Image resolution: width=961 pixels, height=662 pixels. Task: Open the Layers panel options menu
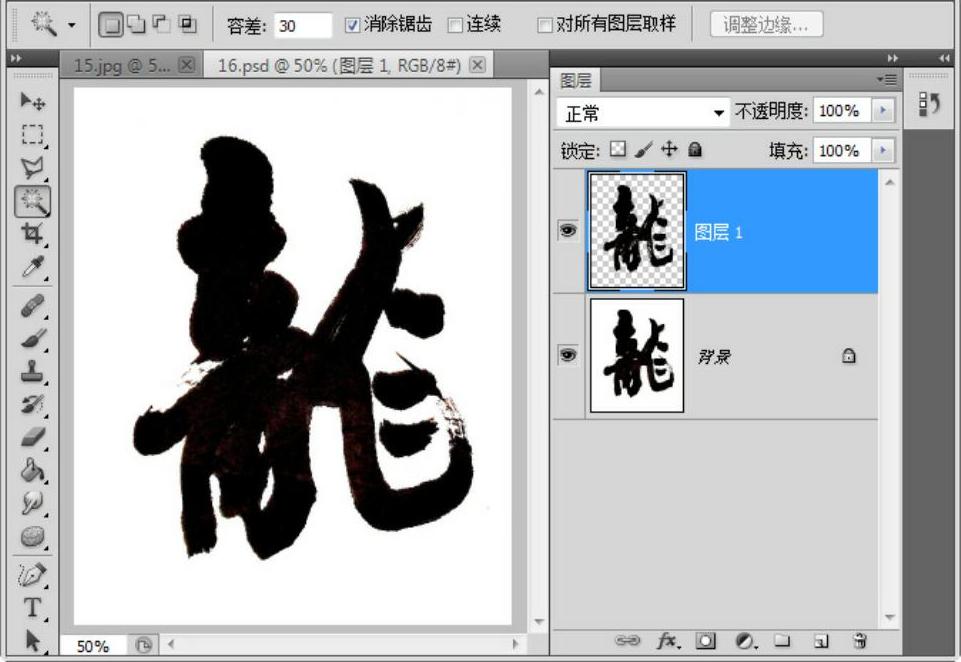pos(886,80)
